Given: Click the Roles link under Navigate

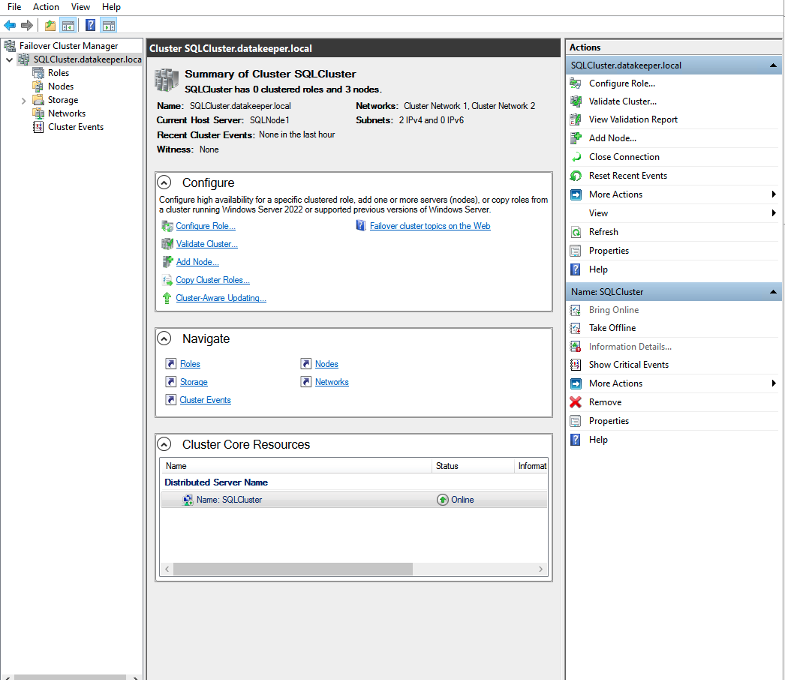Looking at the screenshot, I should pos(190,364).
